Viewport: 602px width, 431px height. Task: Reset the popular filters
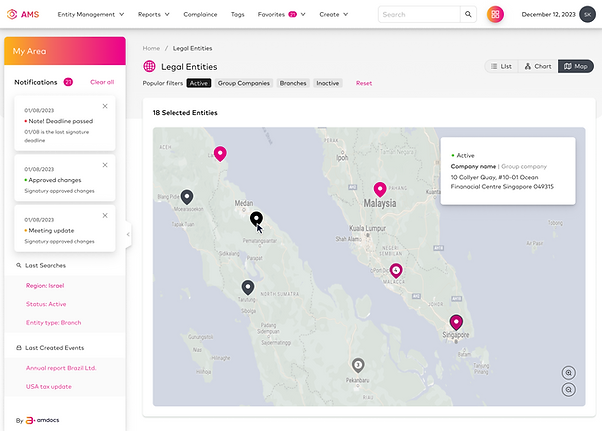pyautogui.click(x=364, y=83)
